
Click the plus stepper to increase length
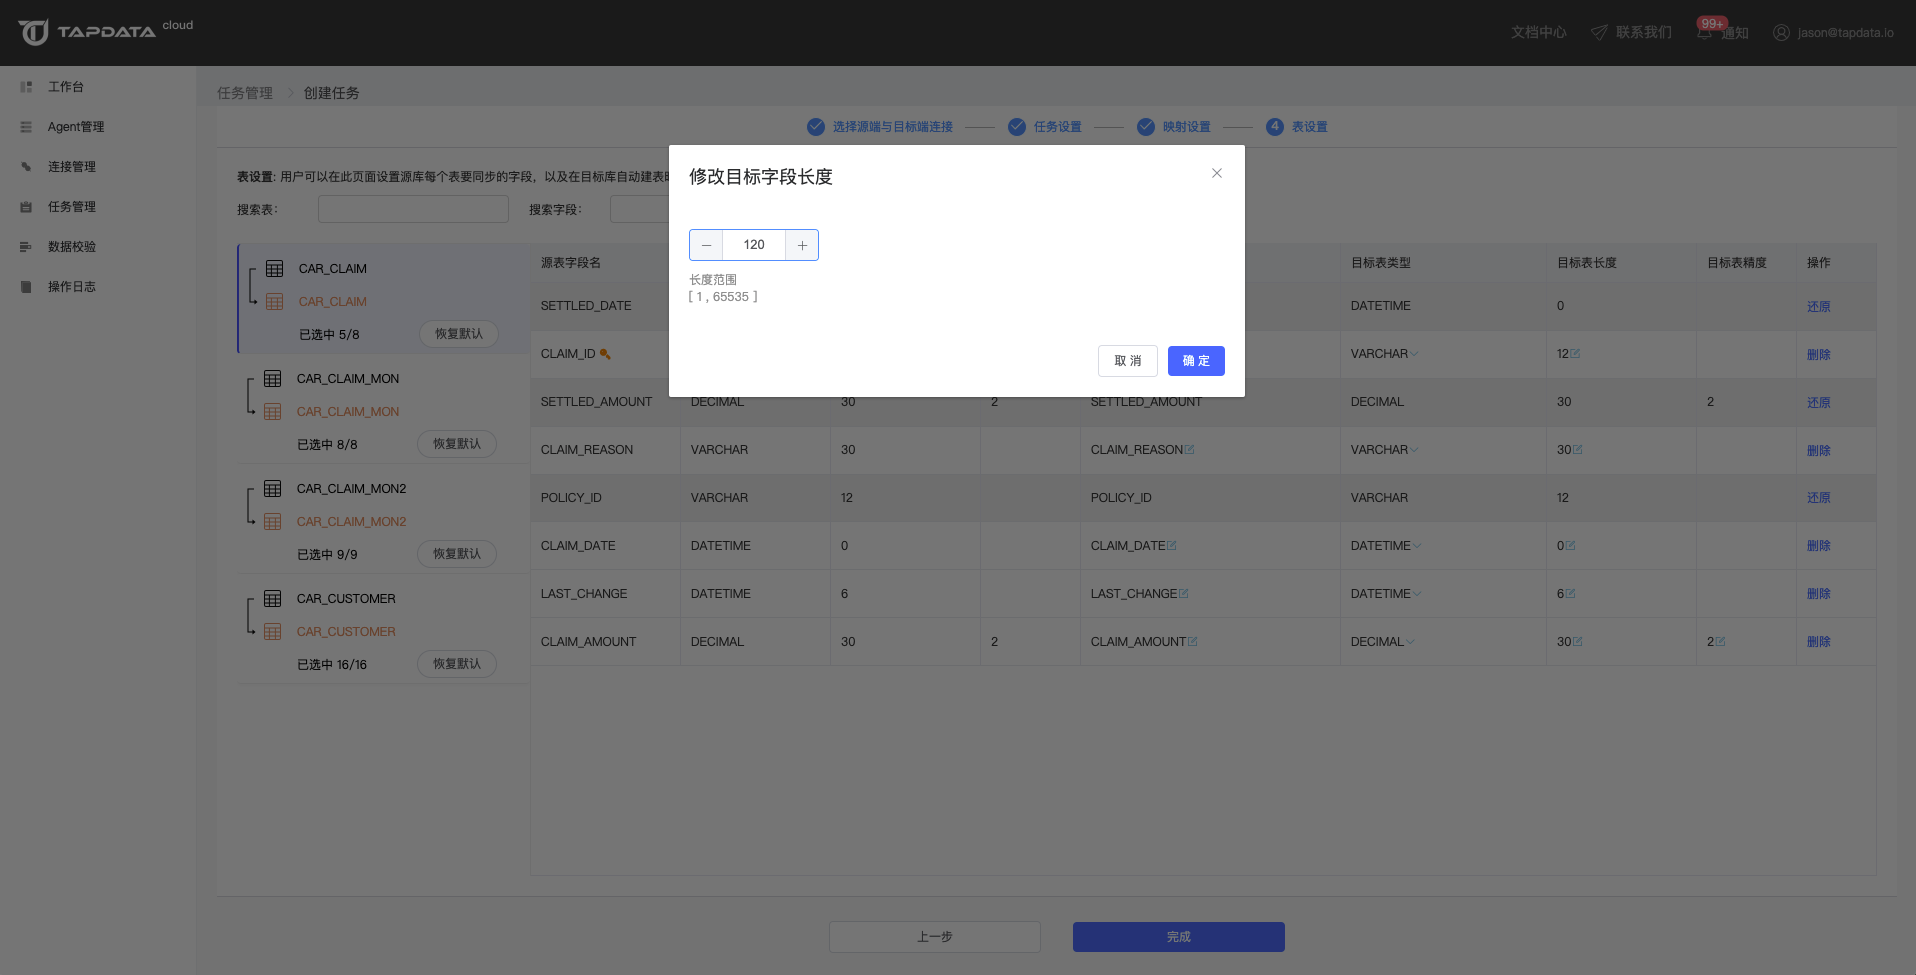point(802,245)
